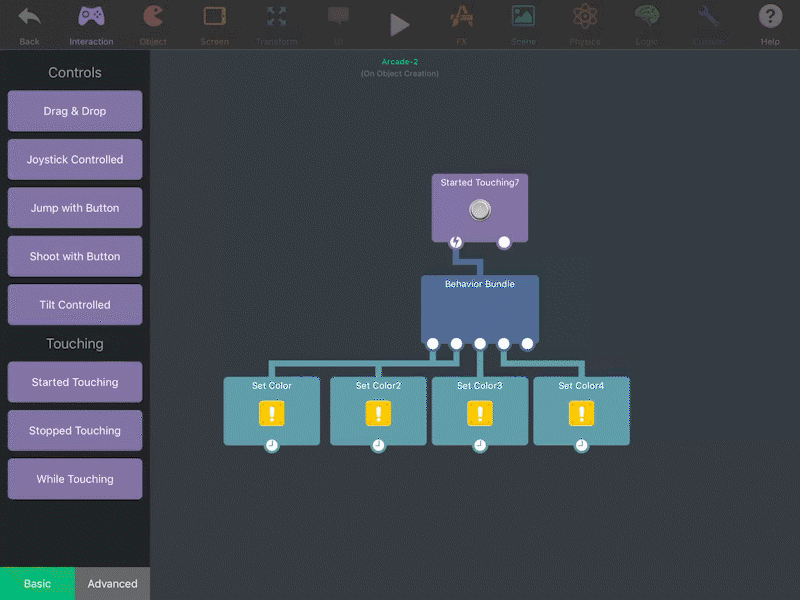Go back using the Back arrow

29,23
